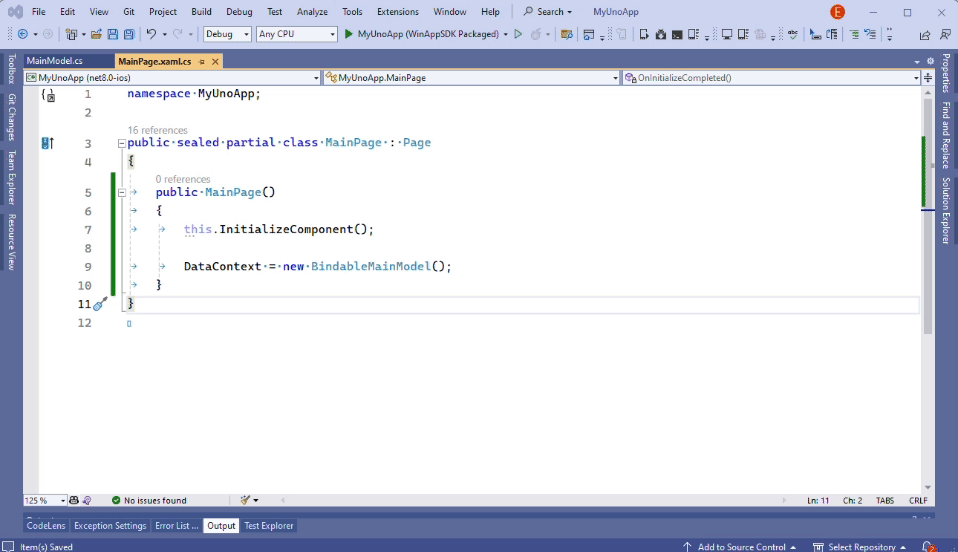
Task: Open the Git Changes side panel
Action: [11, 117]
